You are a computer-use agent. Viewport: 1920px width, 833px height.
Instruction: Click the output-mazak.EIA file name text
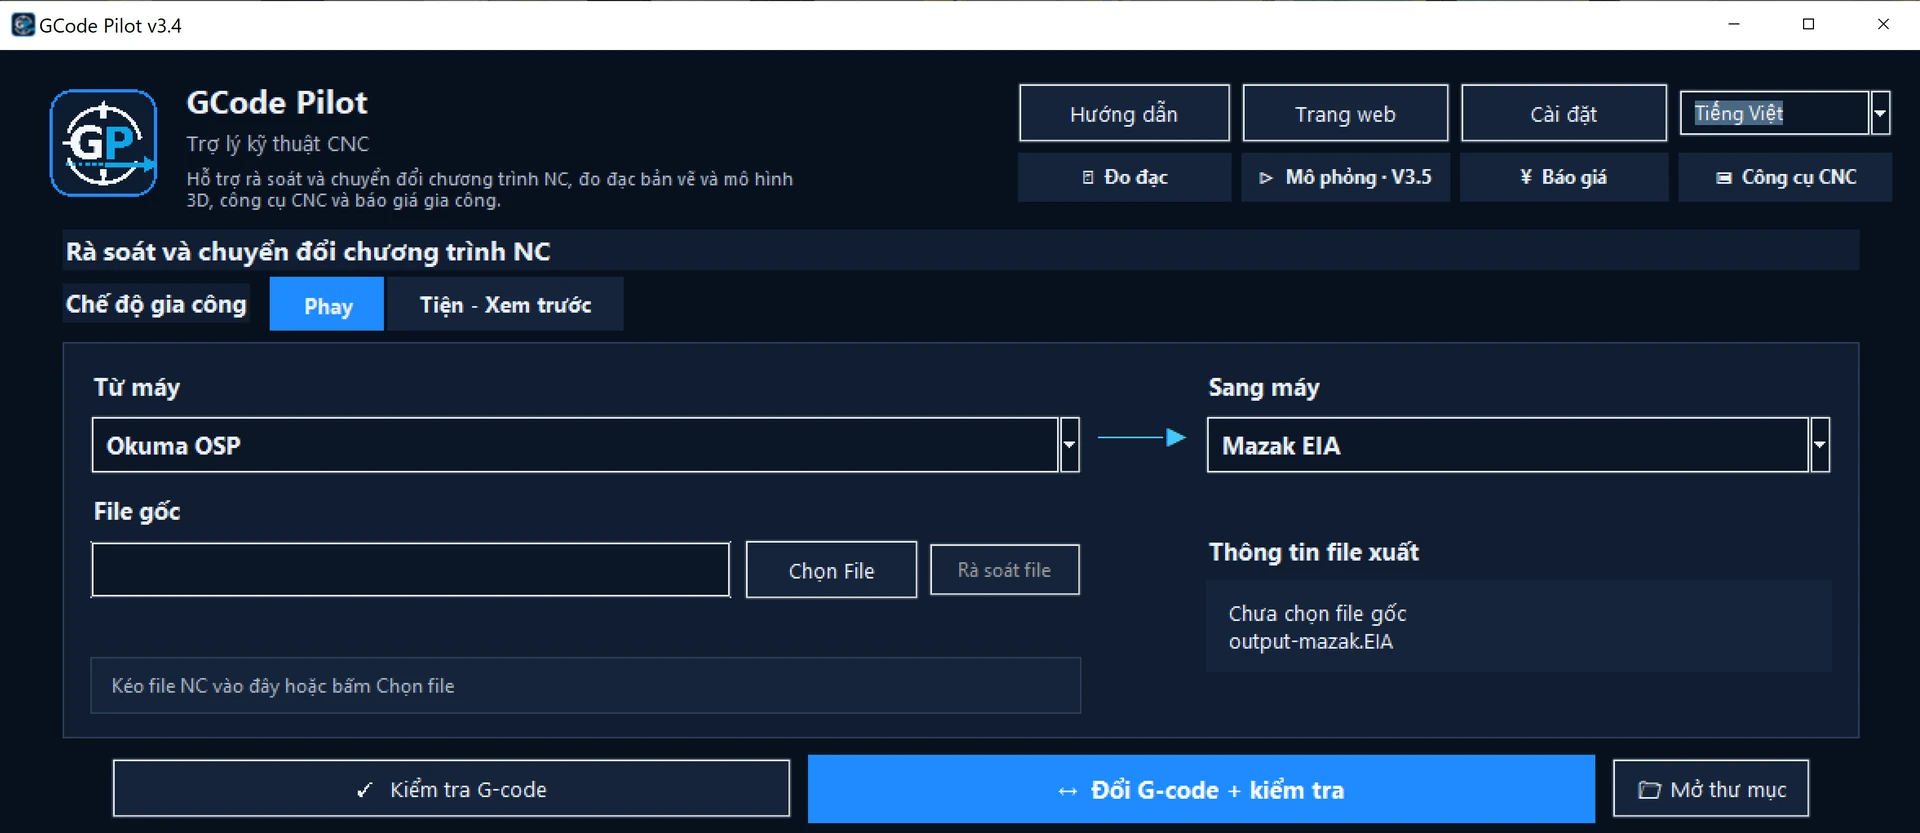point(1310,642)
